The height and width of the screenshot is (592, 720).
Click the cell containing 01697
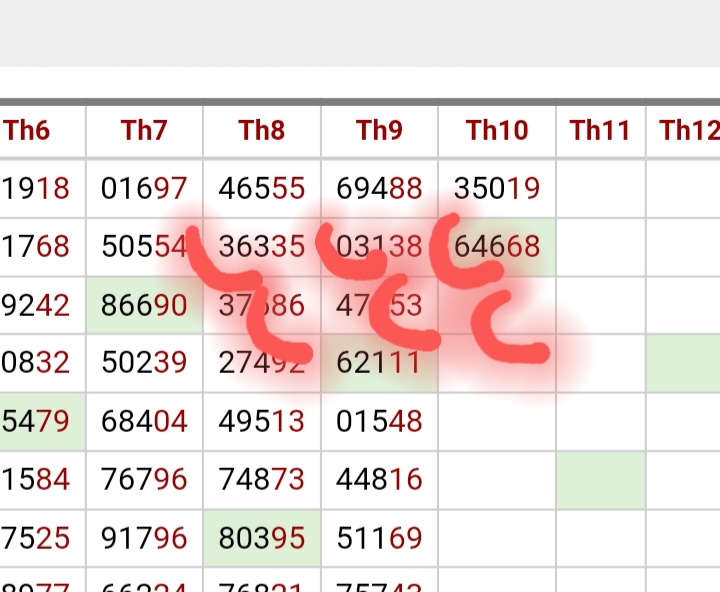coord(144,189)
